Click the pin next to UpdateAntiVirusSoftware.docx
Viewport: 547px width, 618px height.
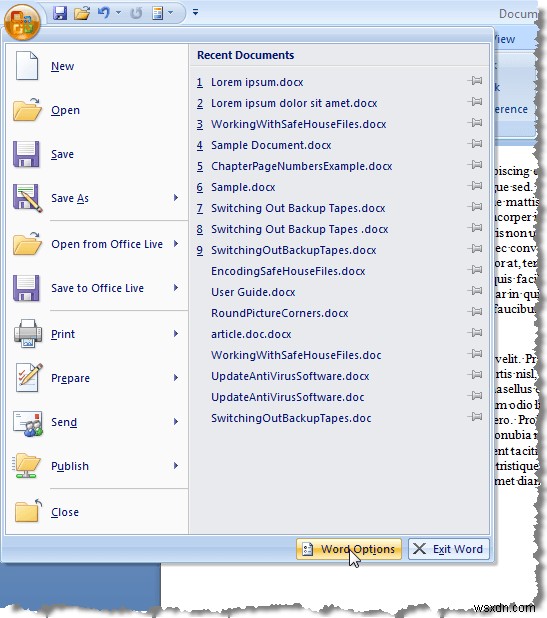[x=475, y=374]
